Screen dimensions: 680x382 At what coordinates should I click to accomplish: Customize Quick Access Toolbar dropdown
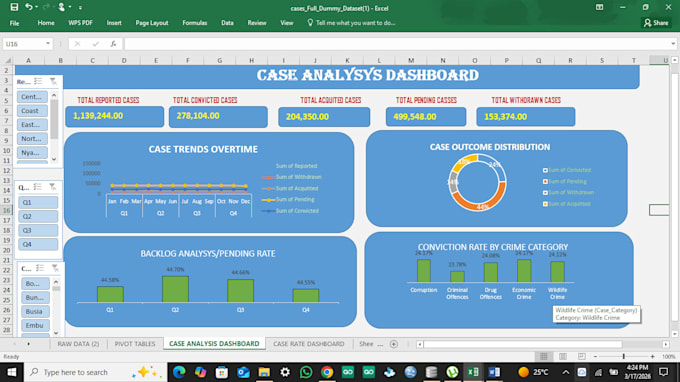pyautogui.click(x=80, y=7)
